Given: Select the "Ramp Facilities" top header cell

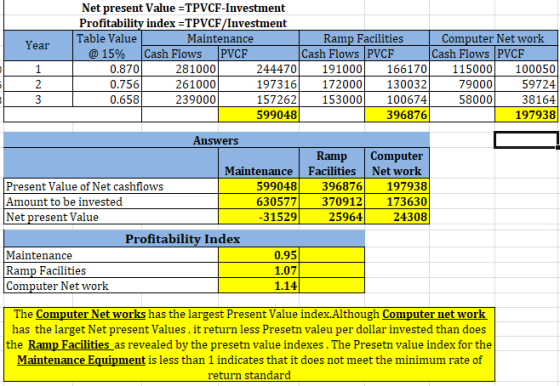Looking at the screenshot, I should pyautogui.click(x=364, y=38).
